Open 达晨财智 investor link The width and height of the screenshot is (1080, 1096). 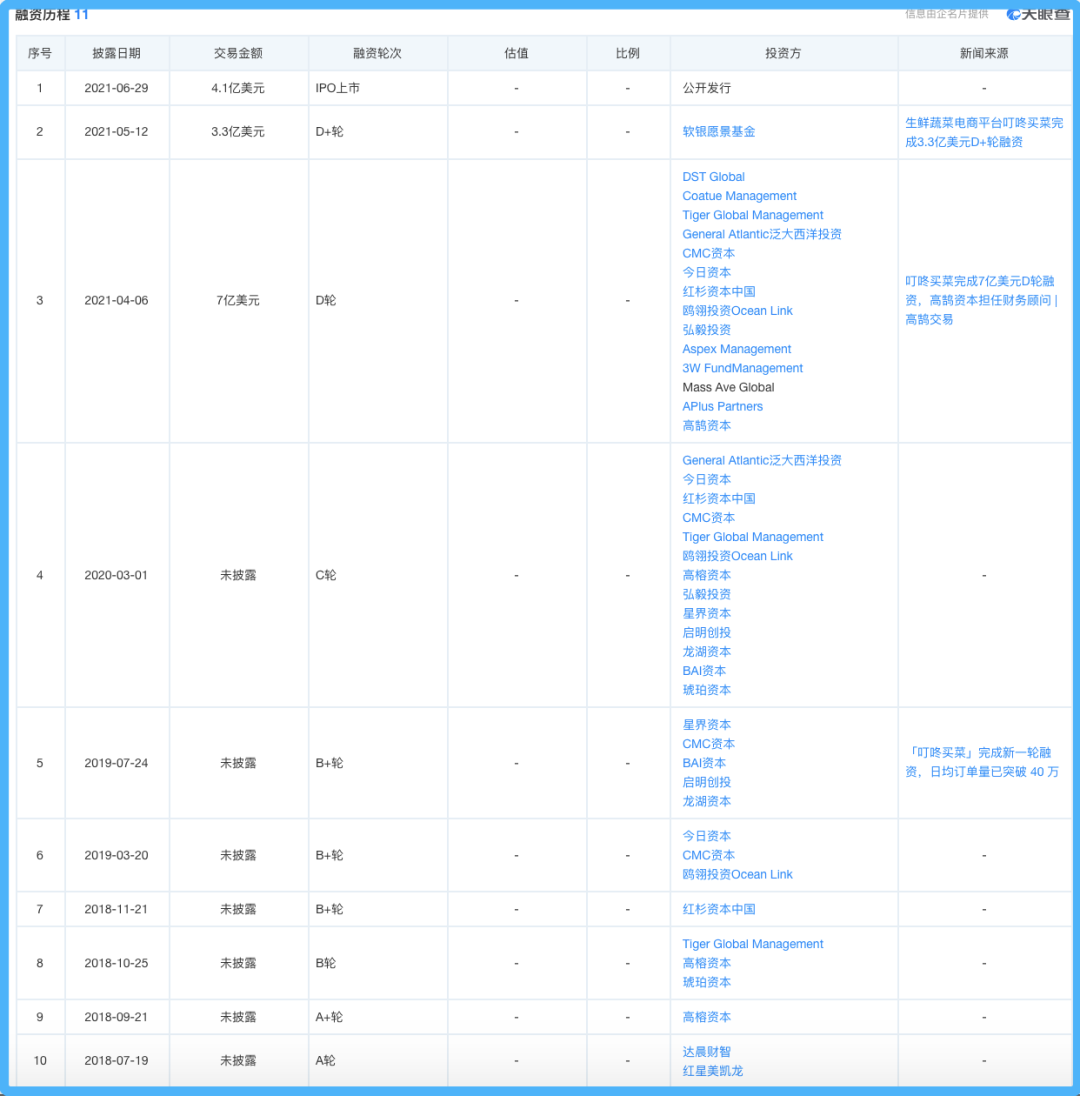(x=707, y=1051)
